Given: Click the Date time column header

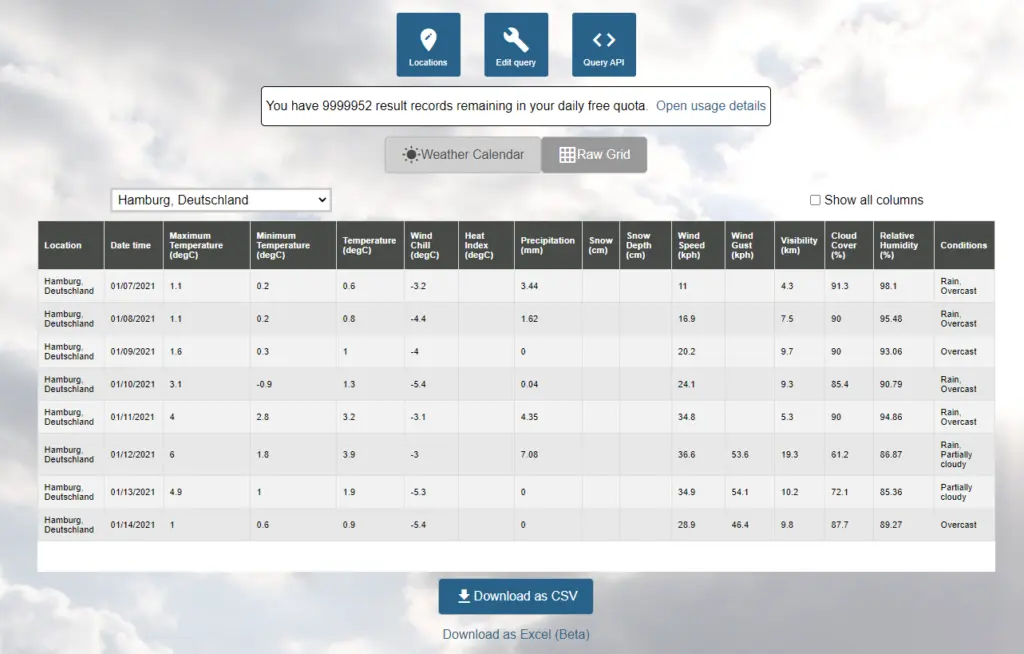Looking at the screenshot, I should click(131, 245).
